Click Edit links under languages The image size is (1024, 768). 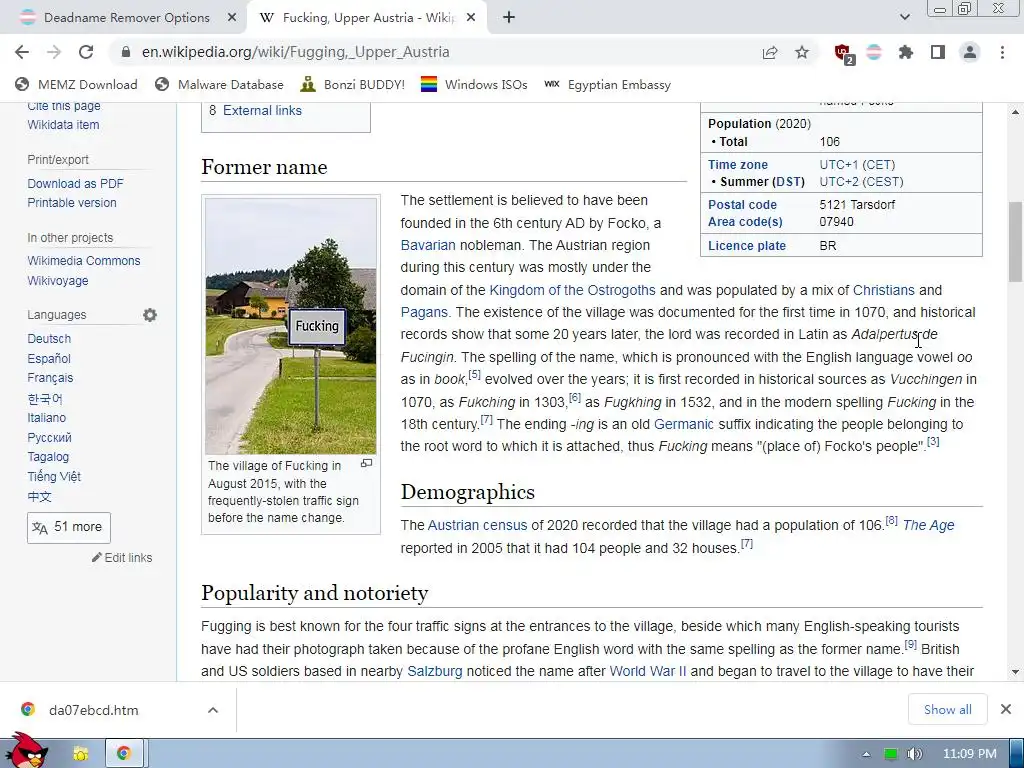122,558
